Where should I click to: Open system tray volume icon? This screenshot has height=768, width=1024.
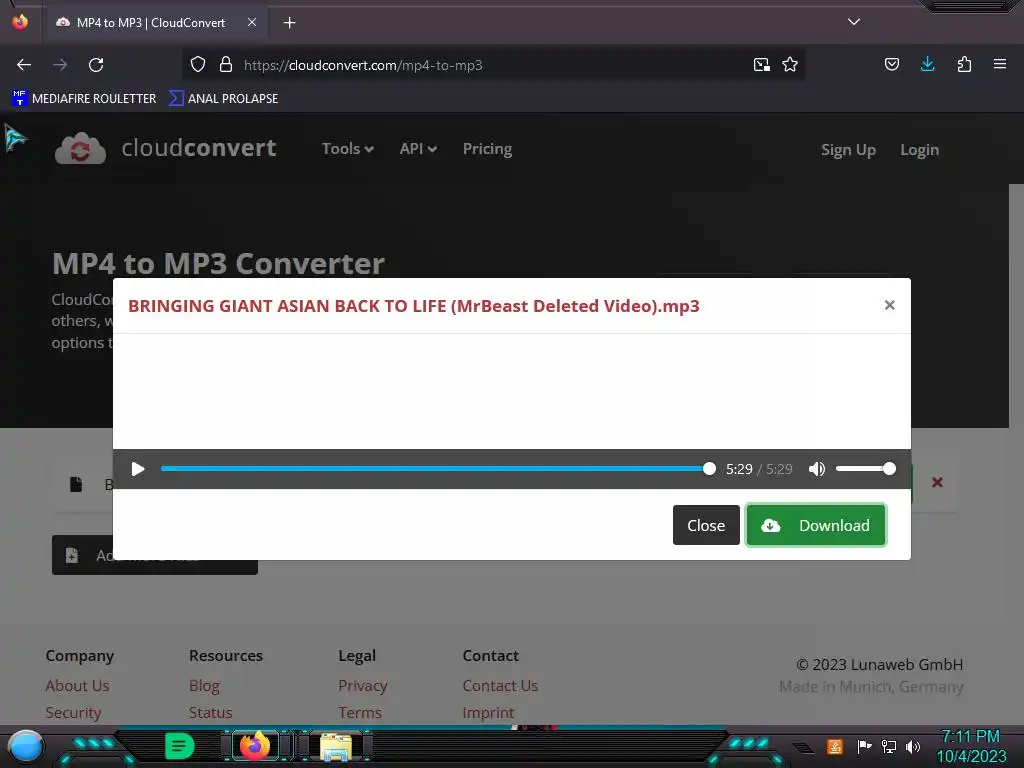click(912, 746)
